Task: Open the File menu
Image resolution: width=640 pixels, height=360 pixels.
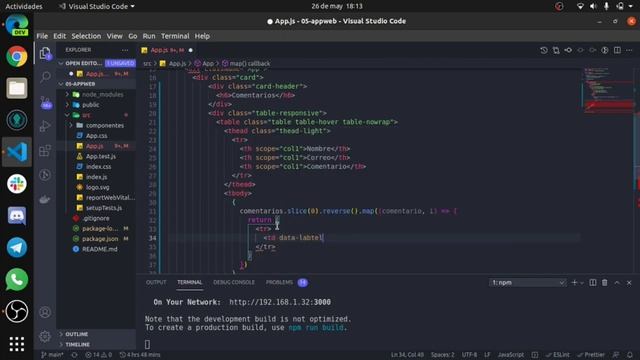Action: [x=42, y=36]
